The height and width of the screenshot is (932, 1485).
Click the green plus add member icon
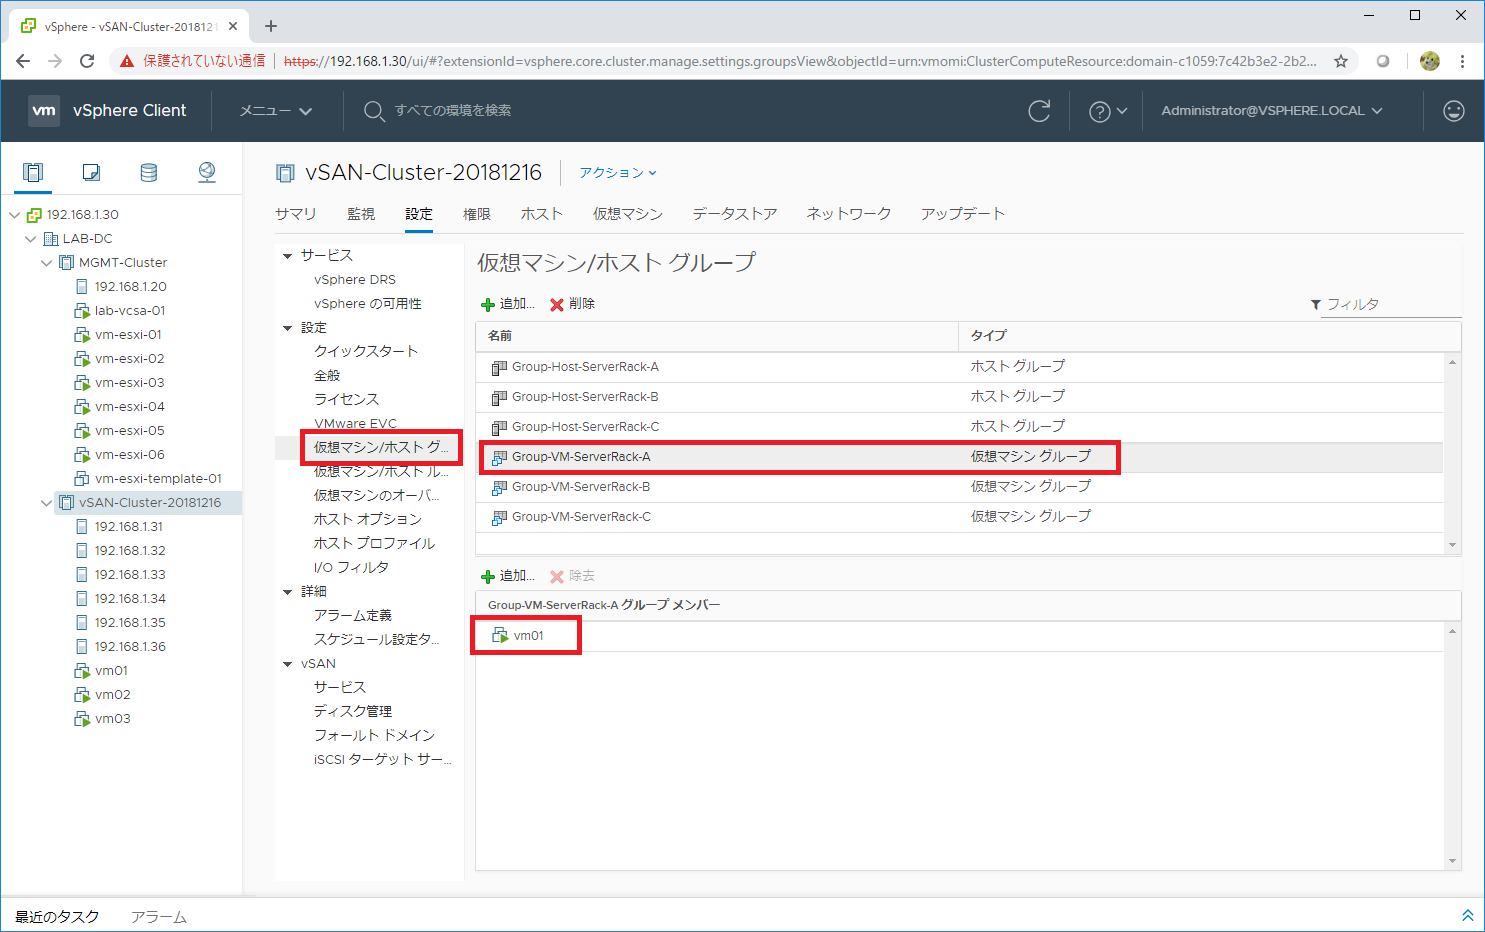[x=488, y=576]
